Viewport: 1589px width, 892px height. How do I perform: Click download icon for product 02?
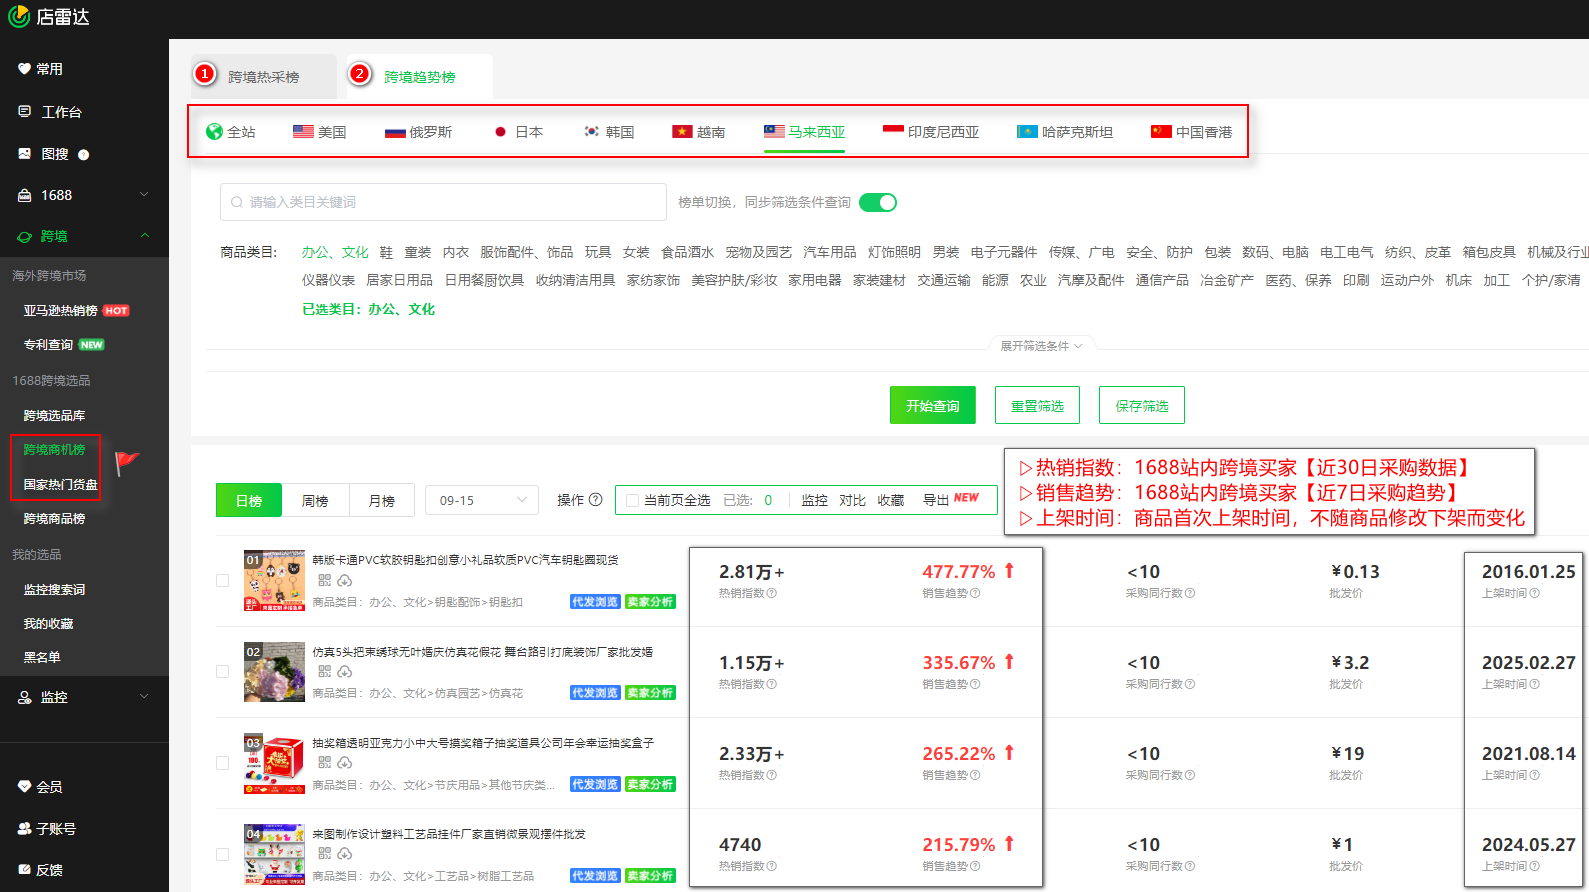point(344,672)
